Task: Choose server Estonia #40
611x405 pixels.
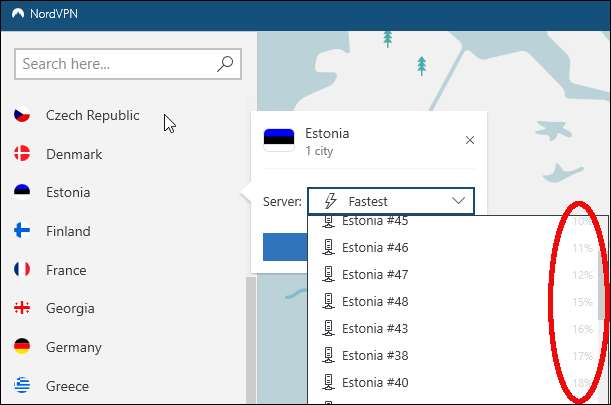Action: (x=375, y=382)
